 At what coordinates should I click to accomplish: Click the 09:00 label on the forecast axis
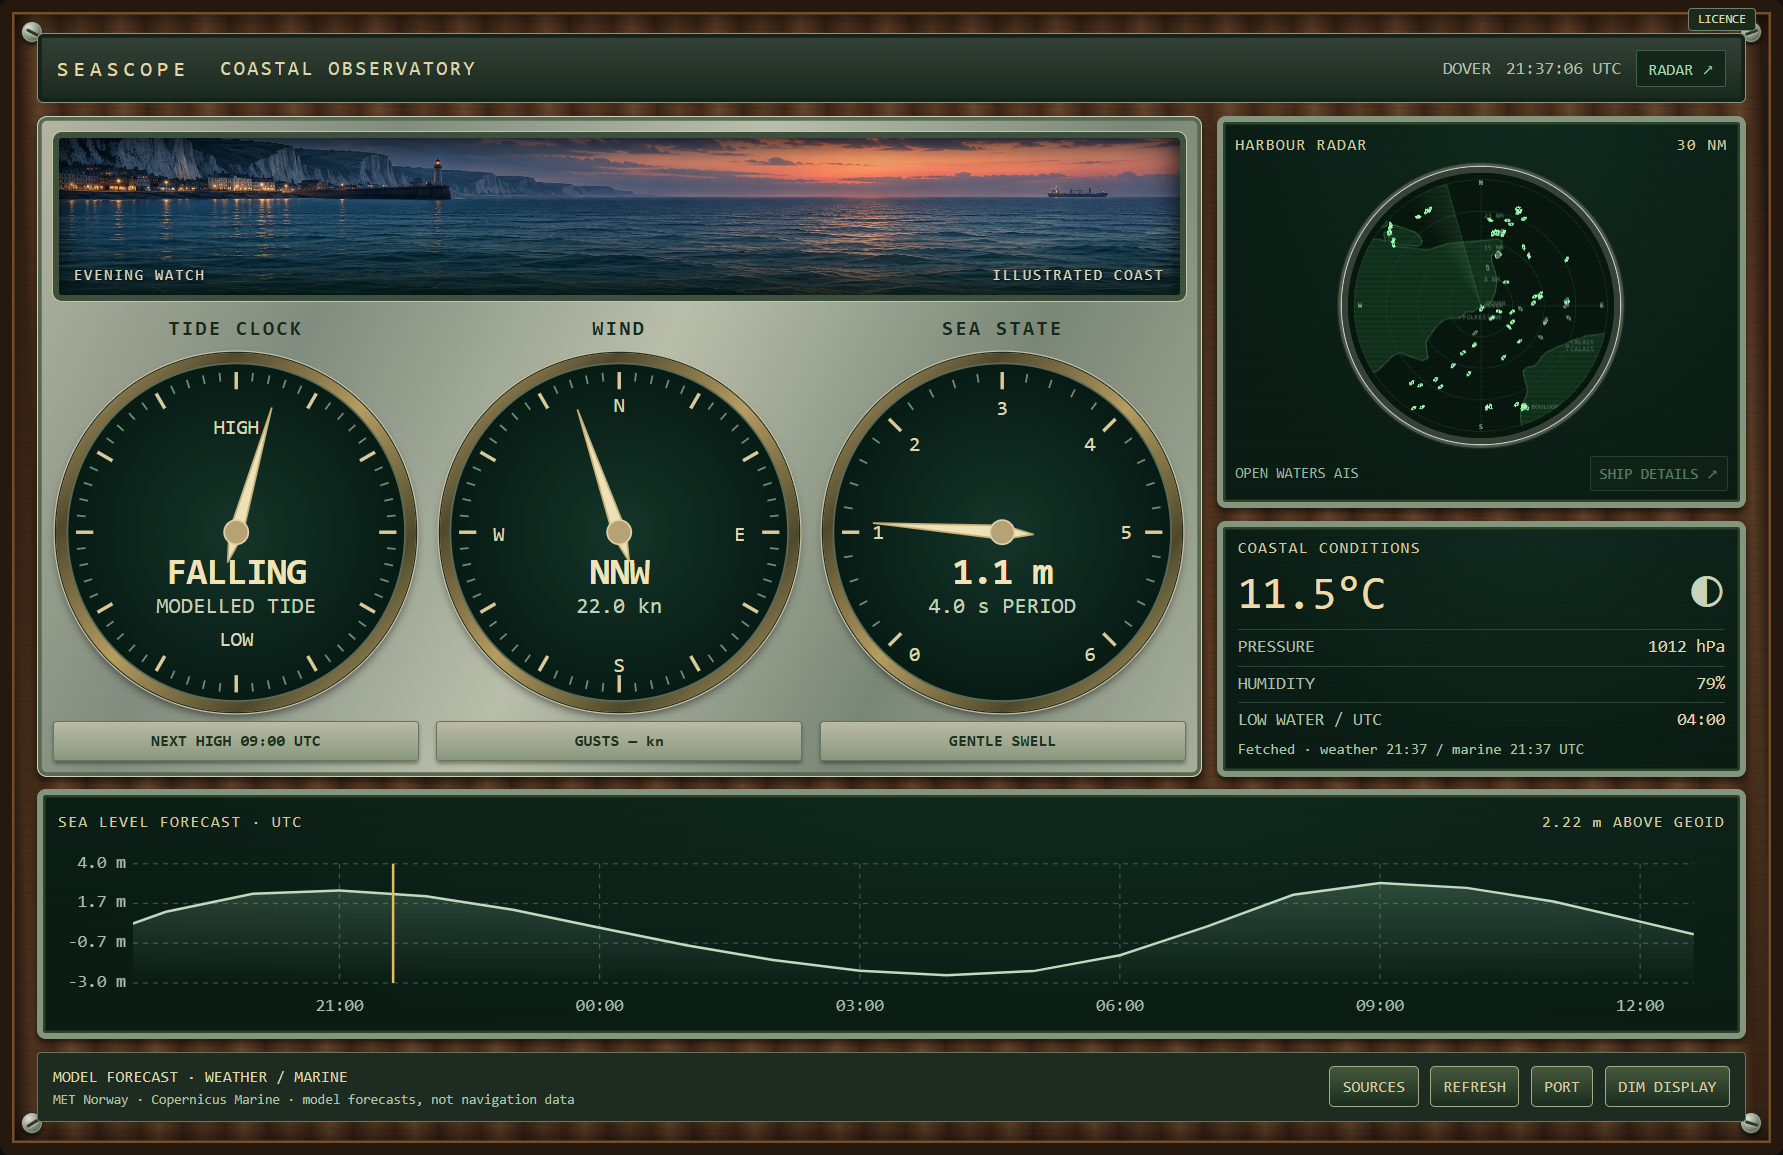coord(1379,1006)
